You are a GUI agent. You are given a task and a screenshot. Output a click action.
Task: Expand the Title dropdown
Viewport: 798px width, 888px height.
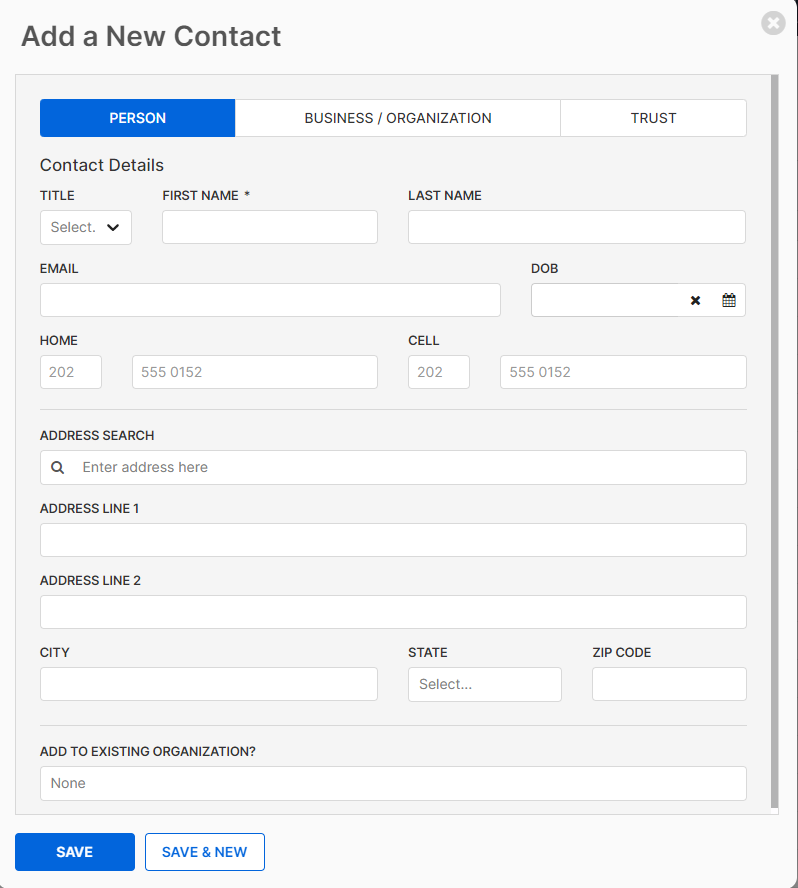(86, 227)
